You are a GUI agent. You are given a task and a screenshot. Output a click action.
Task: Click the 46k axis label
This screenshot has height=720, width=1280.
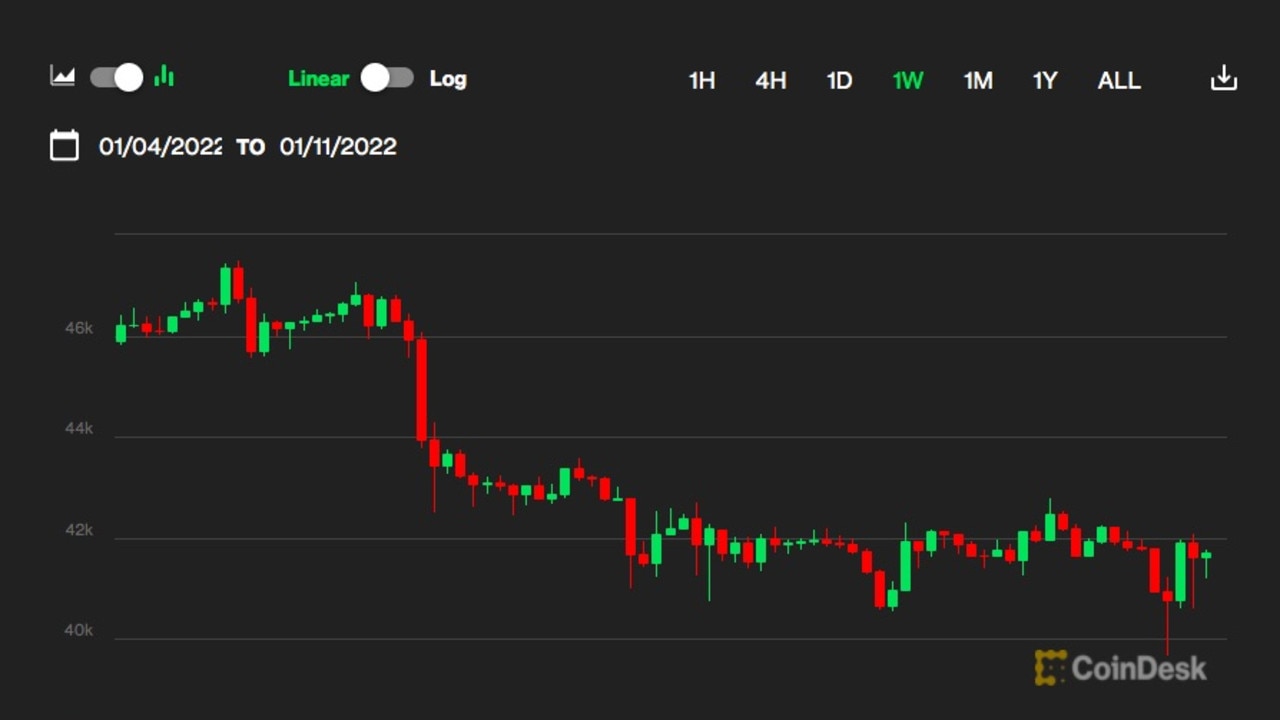(79, 328)
